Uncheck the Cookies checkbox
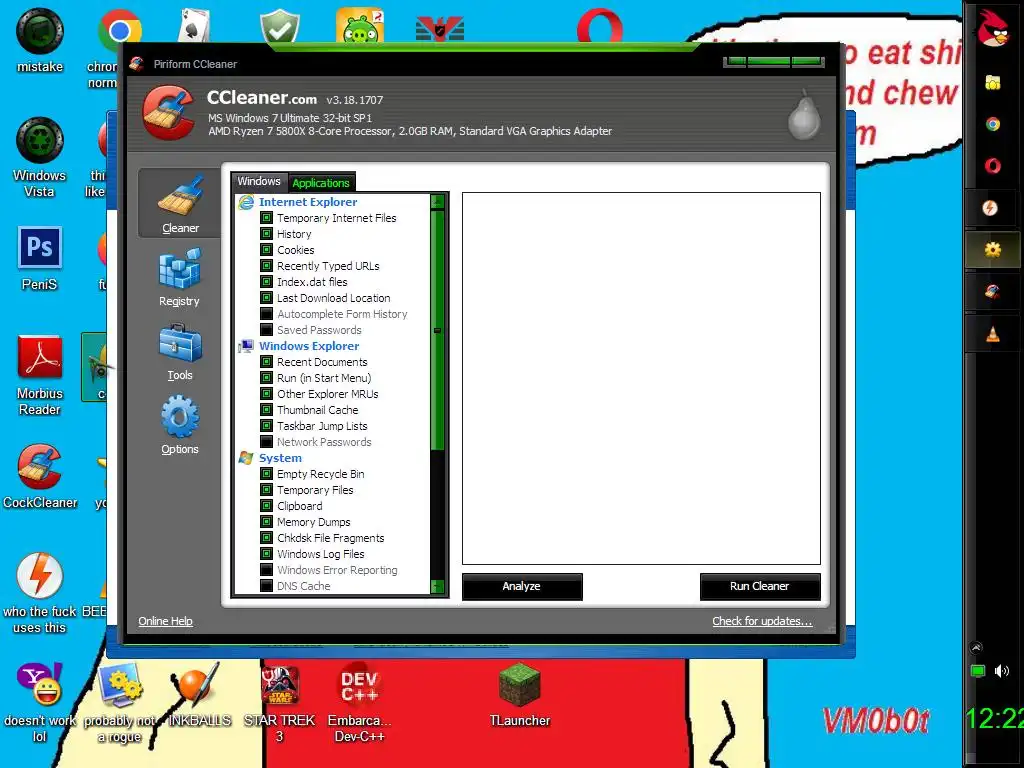Screen dimensions: 1024x768 click(266, 249)
